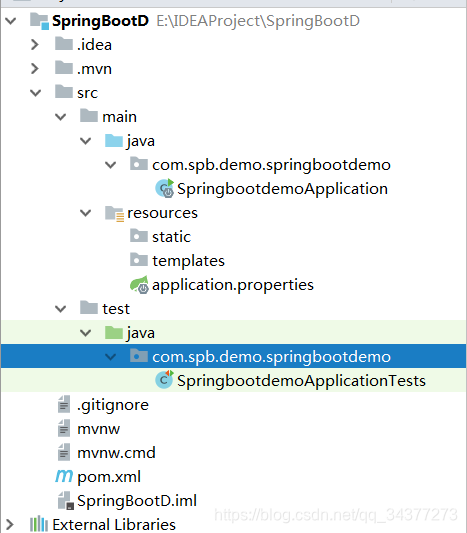Select SpringBootD.iml file name
Image resolution: width=467 pixels, height=533 pixels.
click(137, 501)
